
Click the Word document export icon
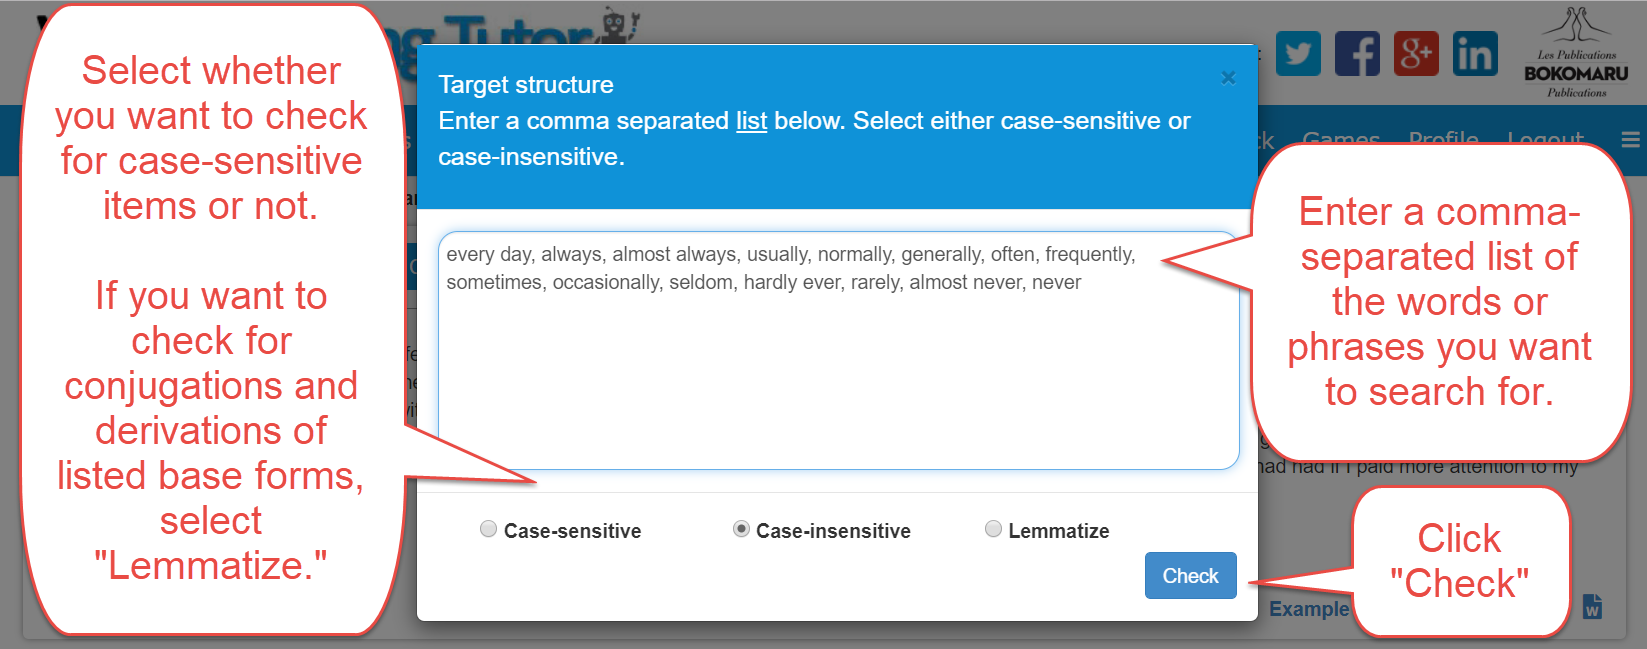(x=1593, y=606)
